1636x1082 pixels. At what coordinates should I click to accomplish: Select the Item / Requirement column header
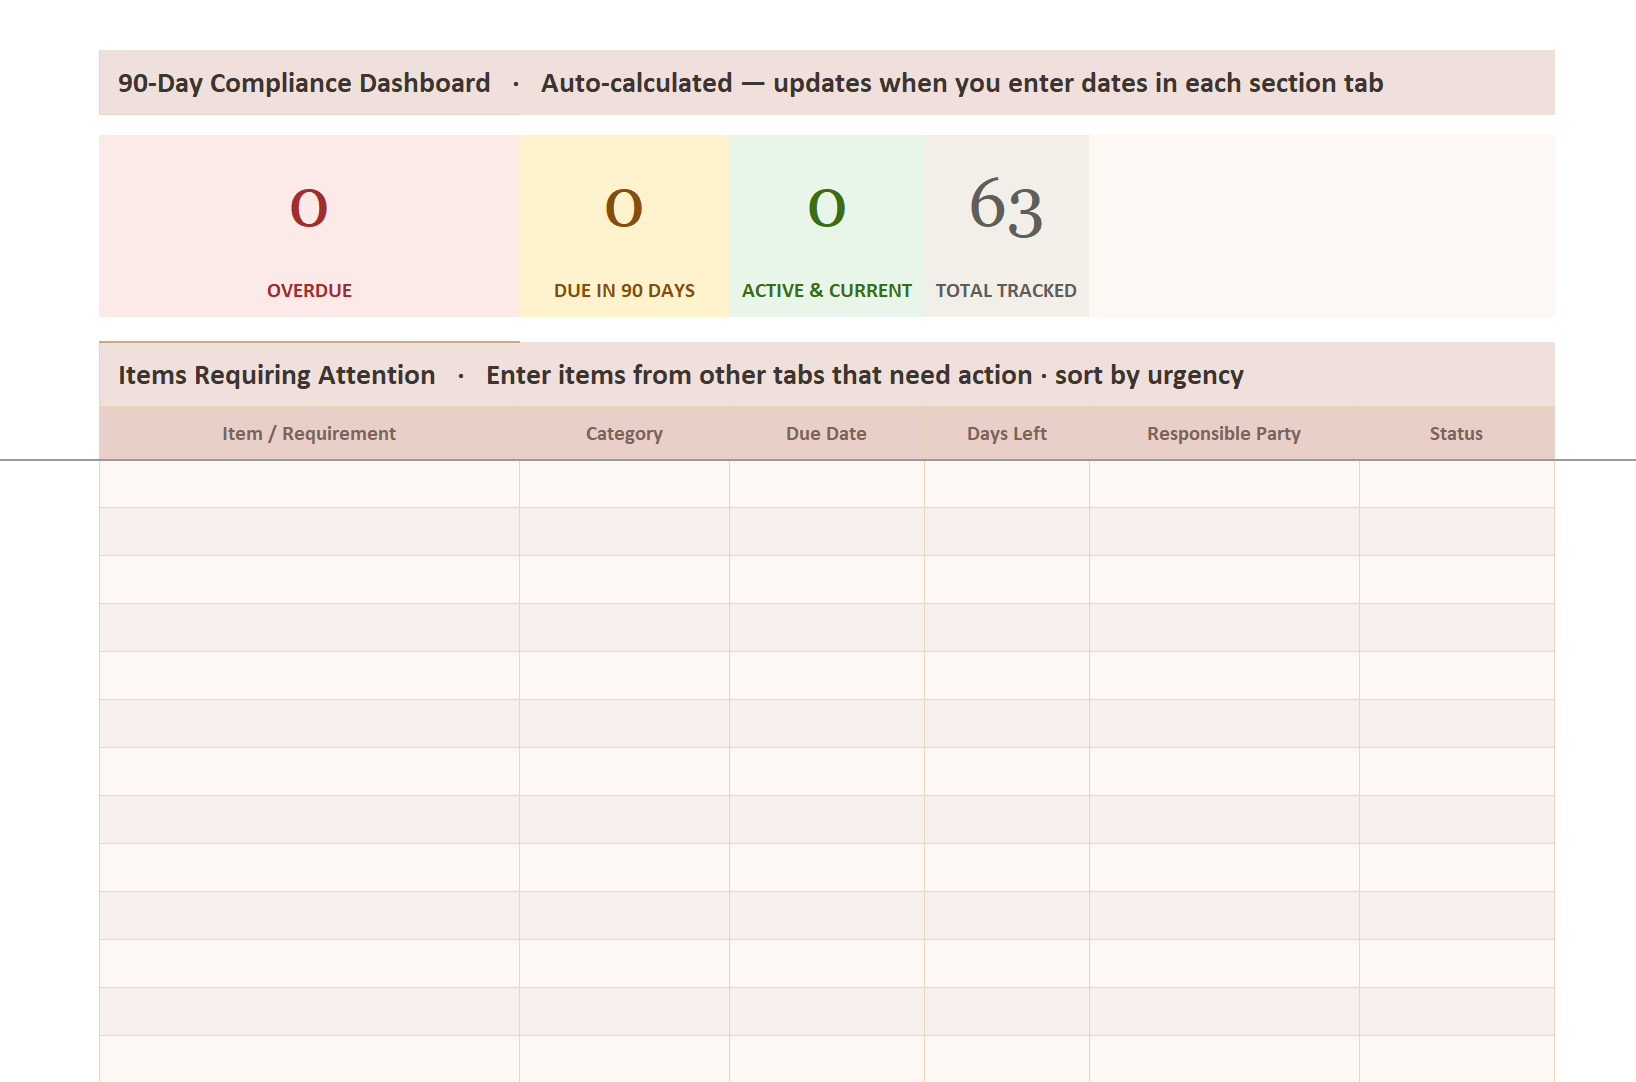point(309,433)
